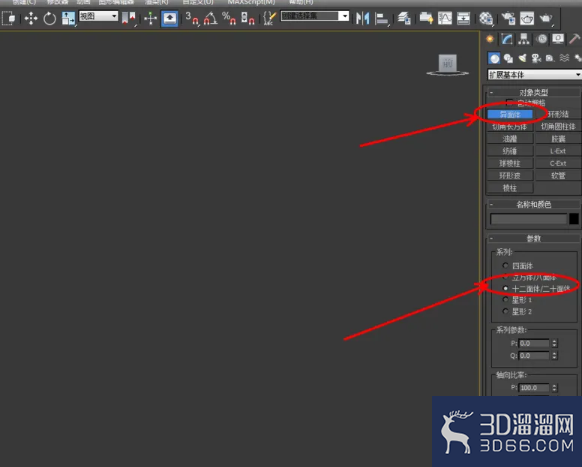This screenshot has height=467, width=582.
Task: Select the Window/Crossing selection toggle icon
Action: [x=9, y=18]
